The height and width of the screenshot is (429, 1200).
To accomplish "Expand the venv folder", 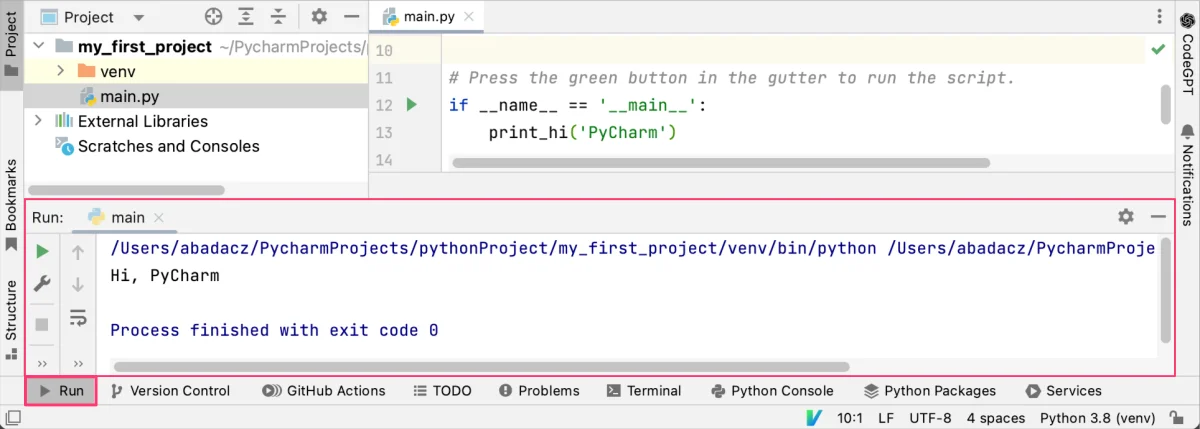I will tap(61, 71).
